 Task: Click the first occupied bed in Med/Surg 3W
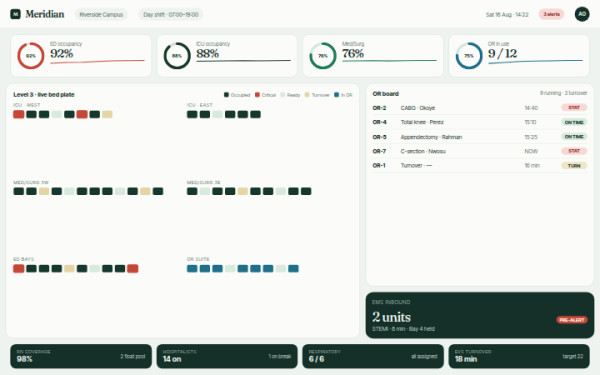tap(19, 191)
